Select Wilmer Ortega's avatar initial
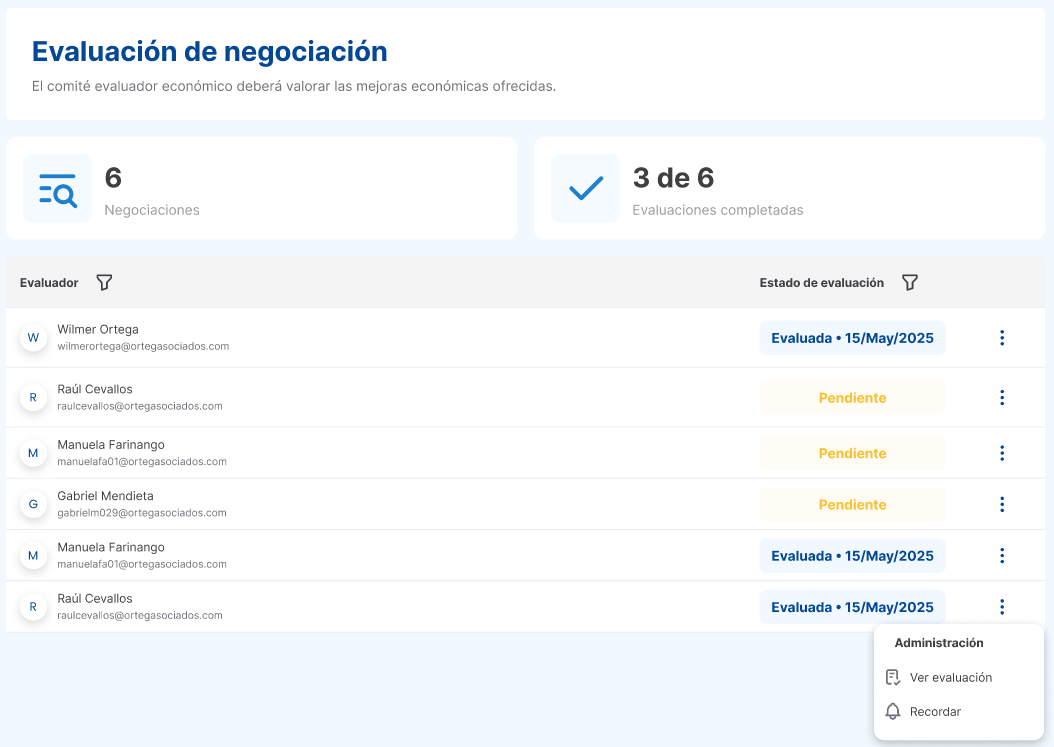This screenshot has width=1054, height=747. (33, 337)
